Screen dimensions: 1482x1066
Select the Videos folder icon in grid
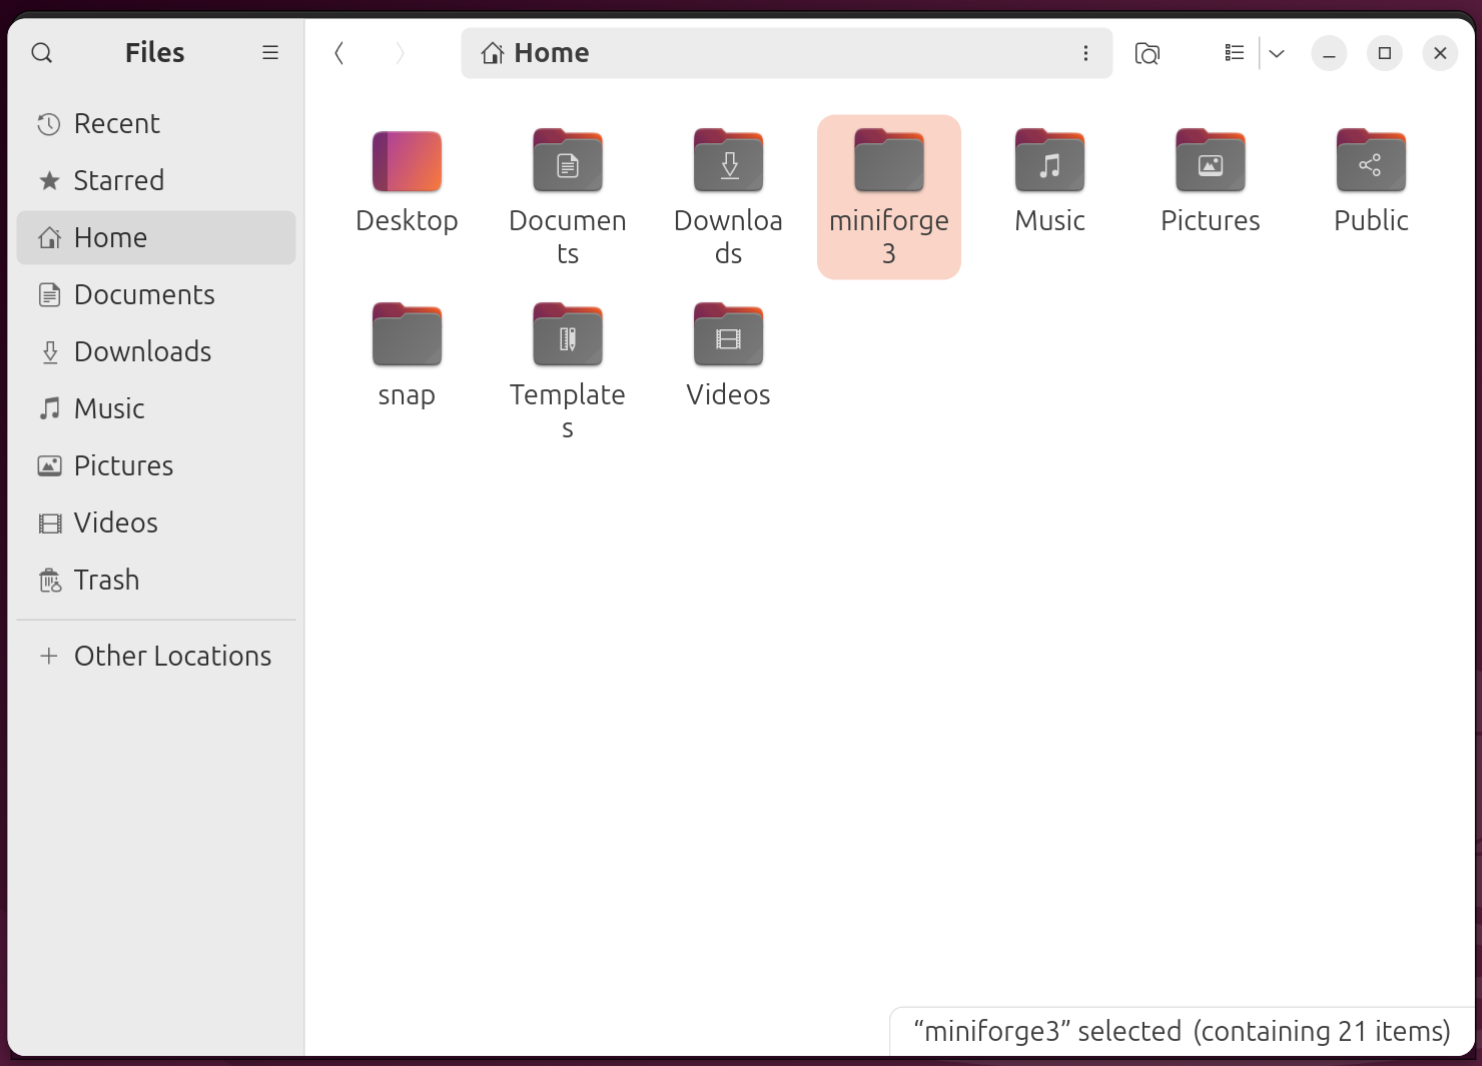click(729, 335)
